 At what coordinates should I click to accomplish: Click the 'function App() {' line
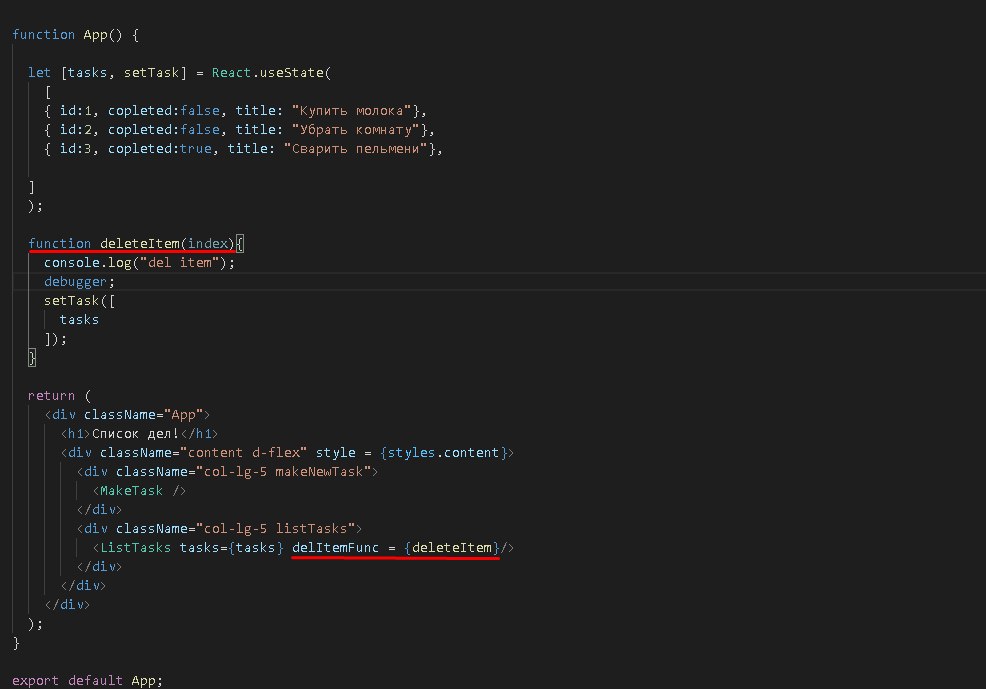tap(75, 35)
